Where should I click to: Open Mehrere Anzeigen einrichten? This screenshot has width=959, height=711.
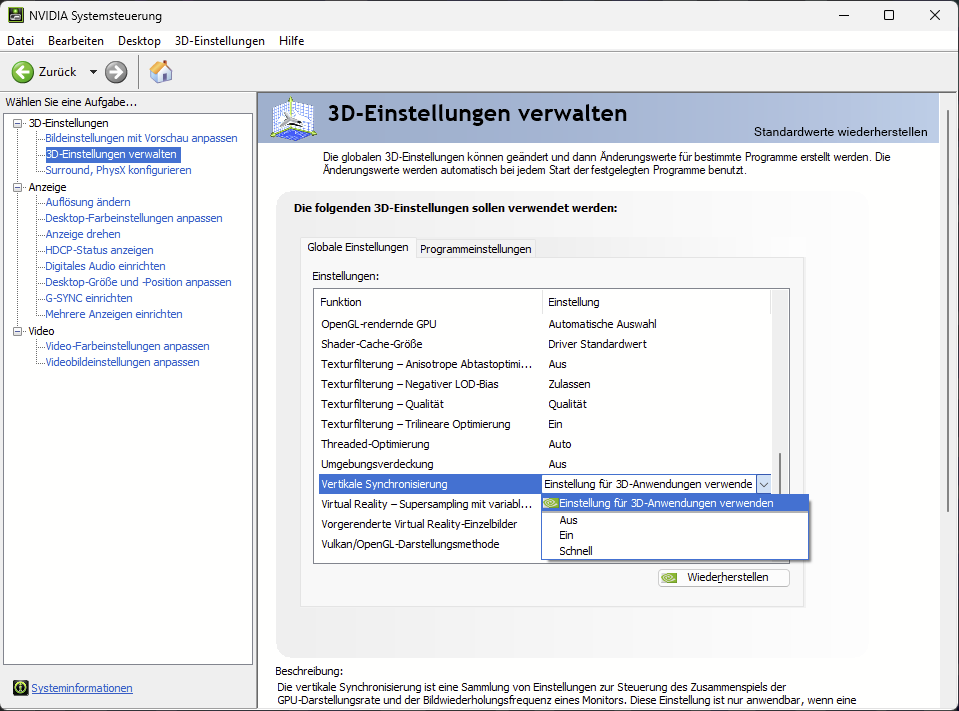114,314
